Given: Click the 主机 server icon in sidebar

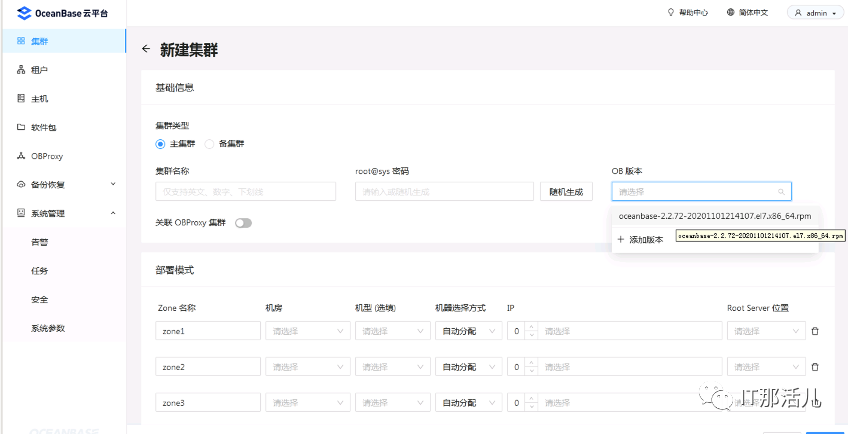Looking at the screenshot, I should (21, 99).
